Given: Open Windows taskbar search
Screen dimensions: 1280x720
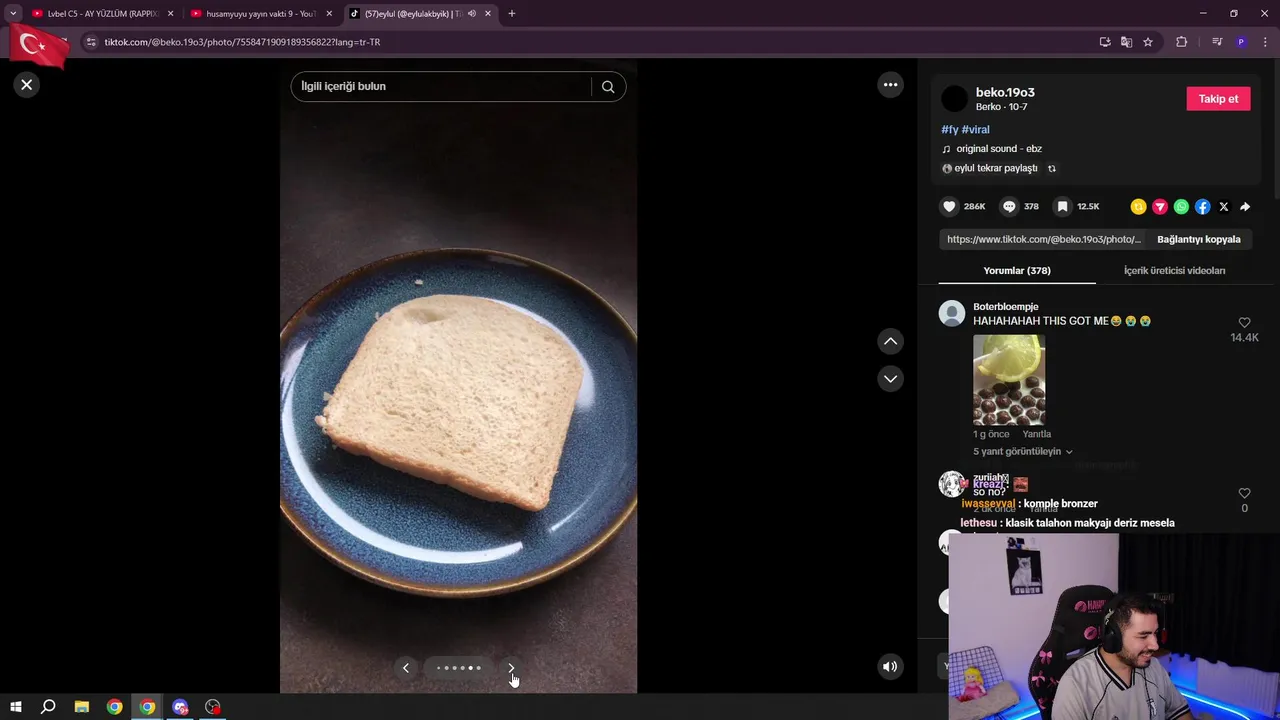Looking at the screenshot, I should pos(48,707).
